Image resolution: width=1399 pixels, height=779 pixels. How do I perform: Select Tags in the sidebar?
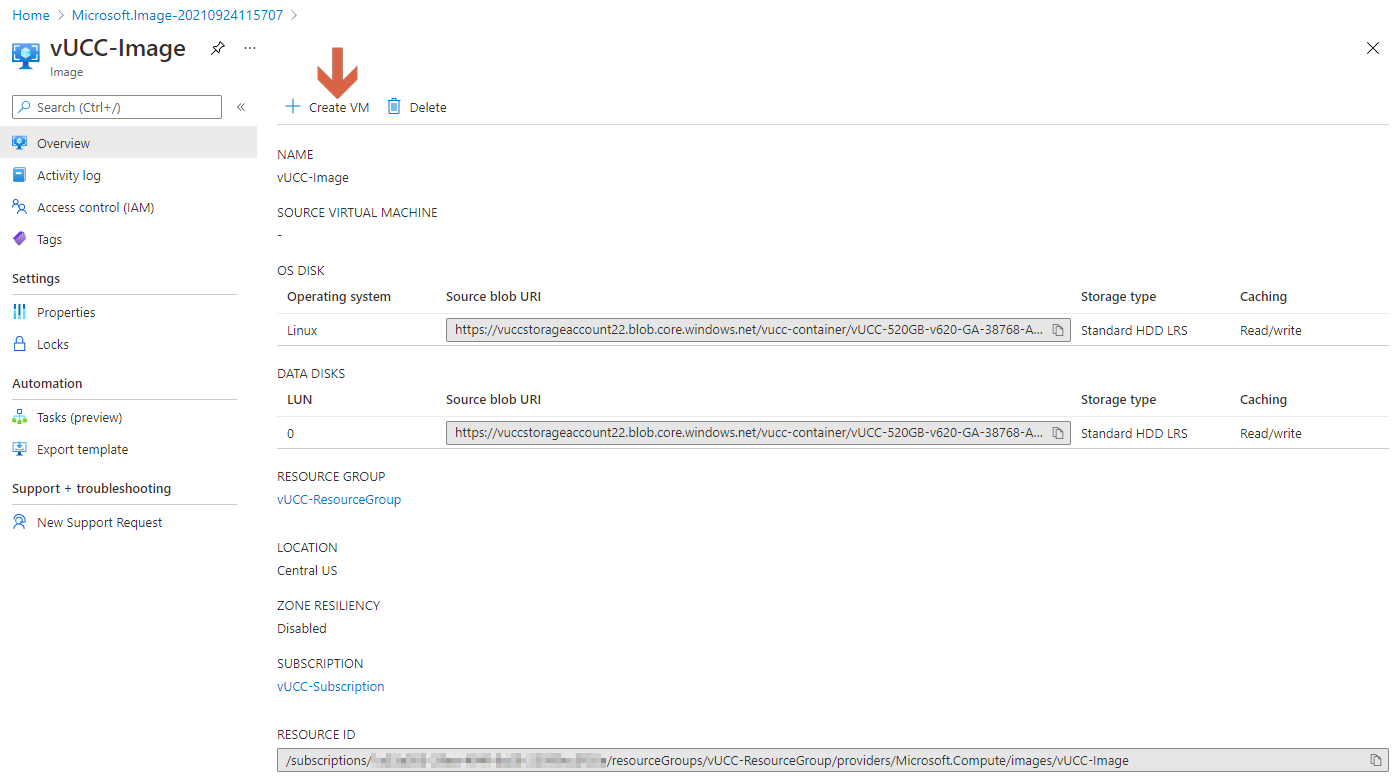[x=49, y=239]
